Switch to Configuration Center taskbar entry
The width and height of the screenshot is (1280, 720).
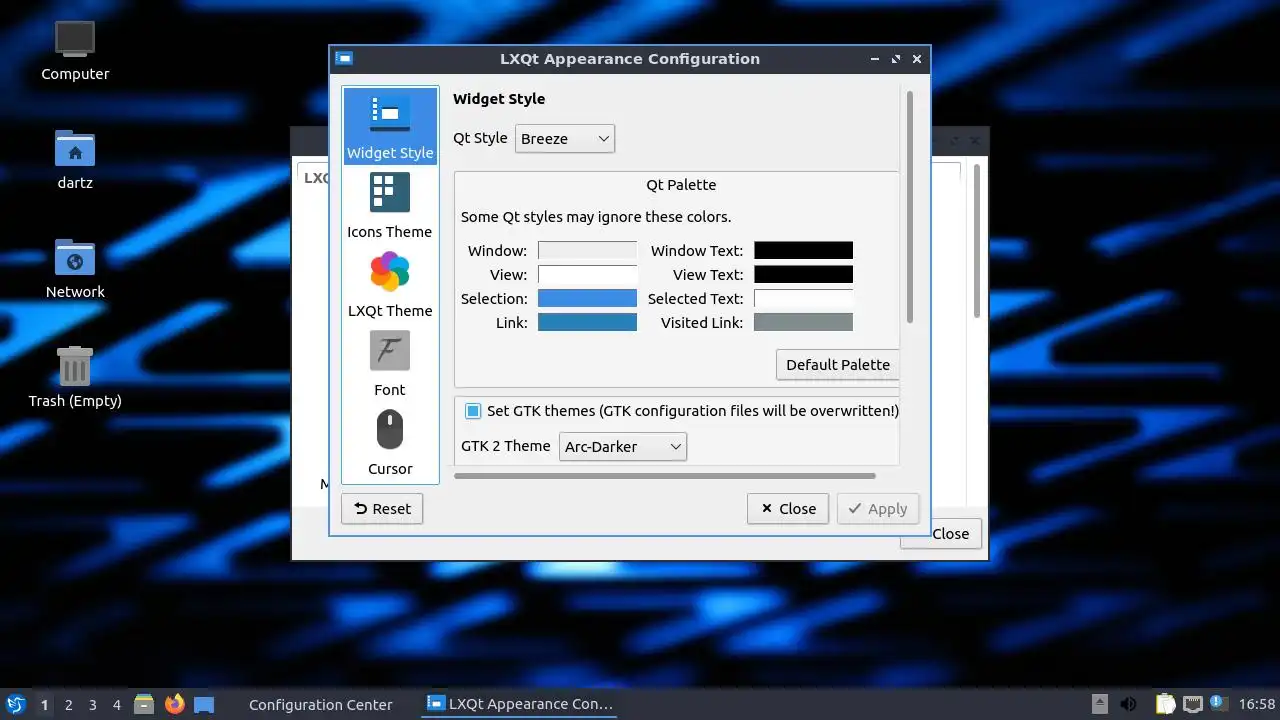point(320,704)
